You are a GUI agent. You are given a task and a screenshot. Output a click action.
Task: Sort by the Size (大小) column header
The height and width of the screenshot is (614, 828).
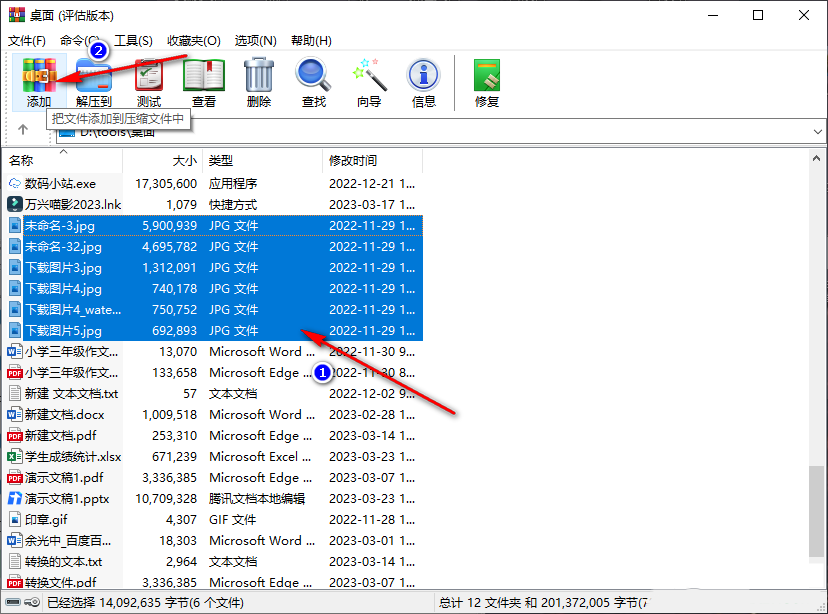[x=163, y=160]
